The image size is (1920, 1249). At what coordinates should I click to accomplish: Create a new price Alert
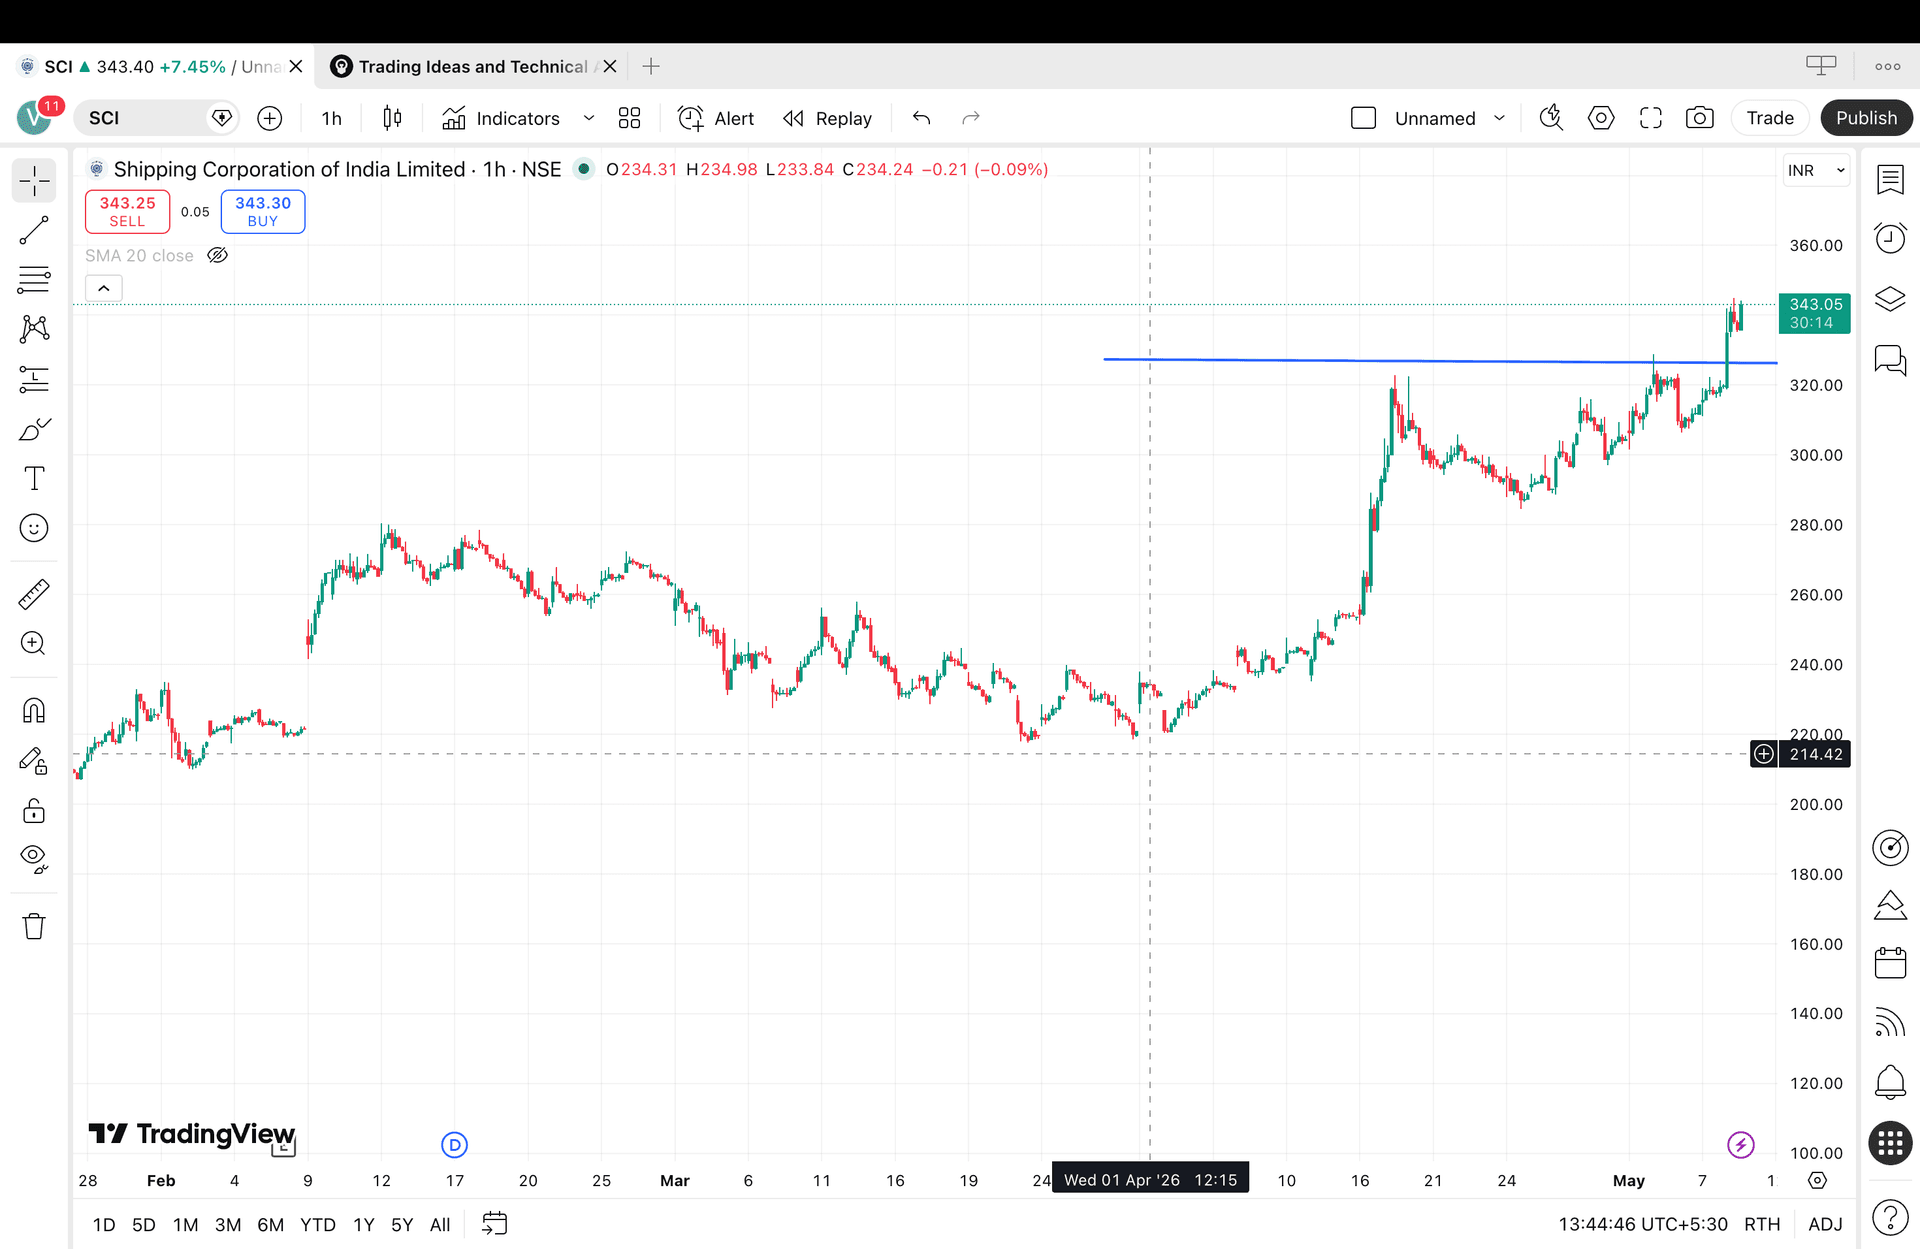coord(716,118)
